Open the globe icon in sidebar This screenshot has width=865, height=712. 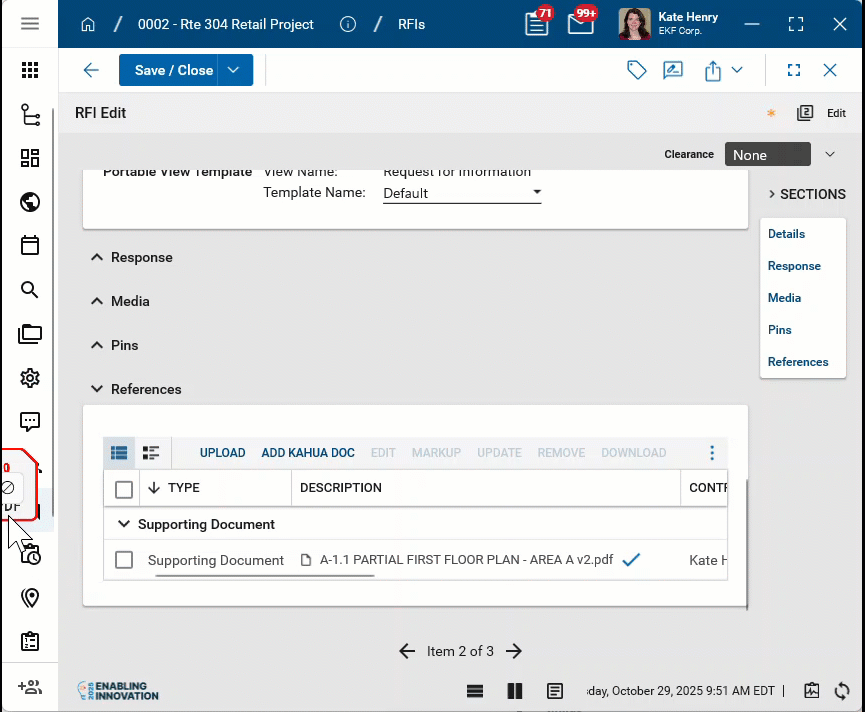pyautogui.click(x=30, y=202)
